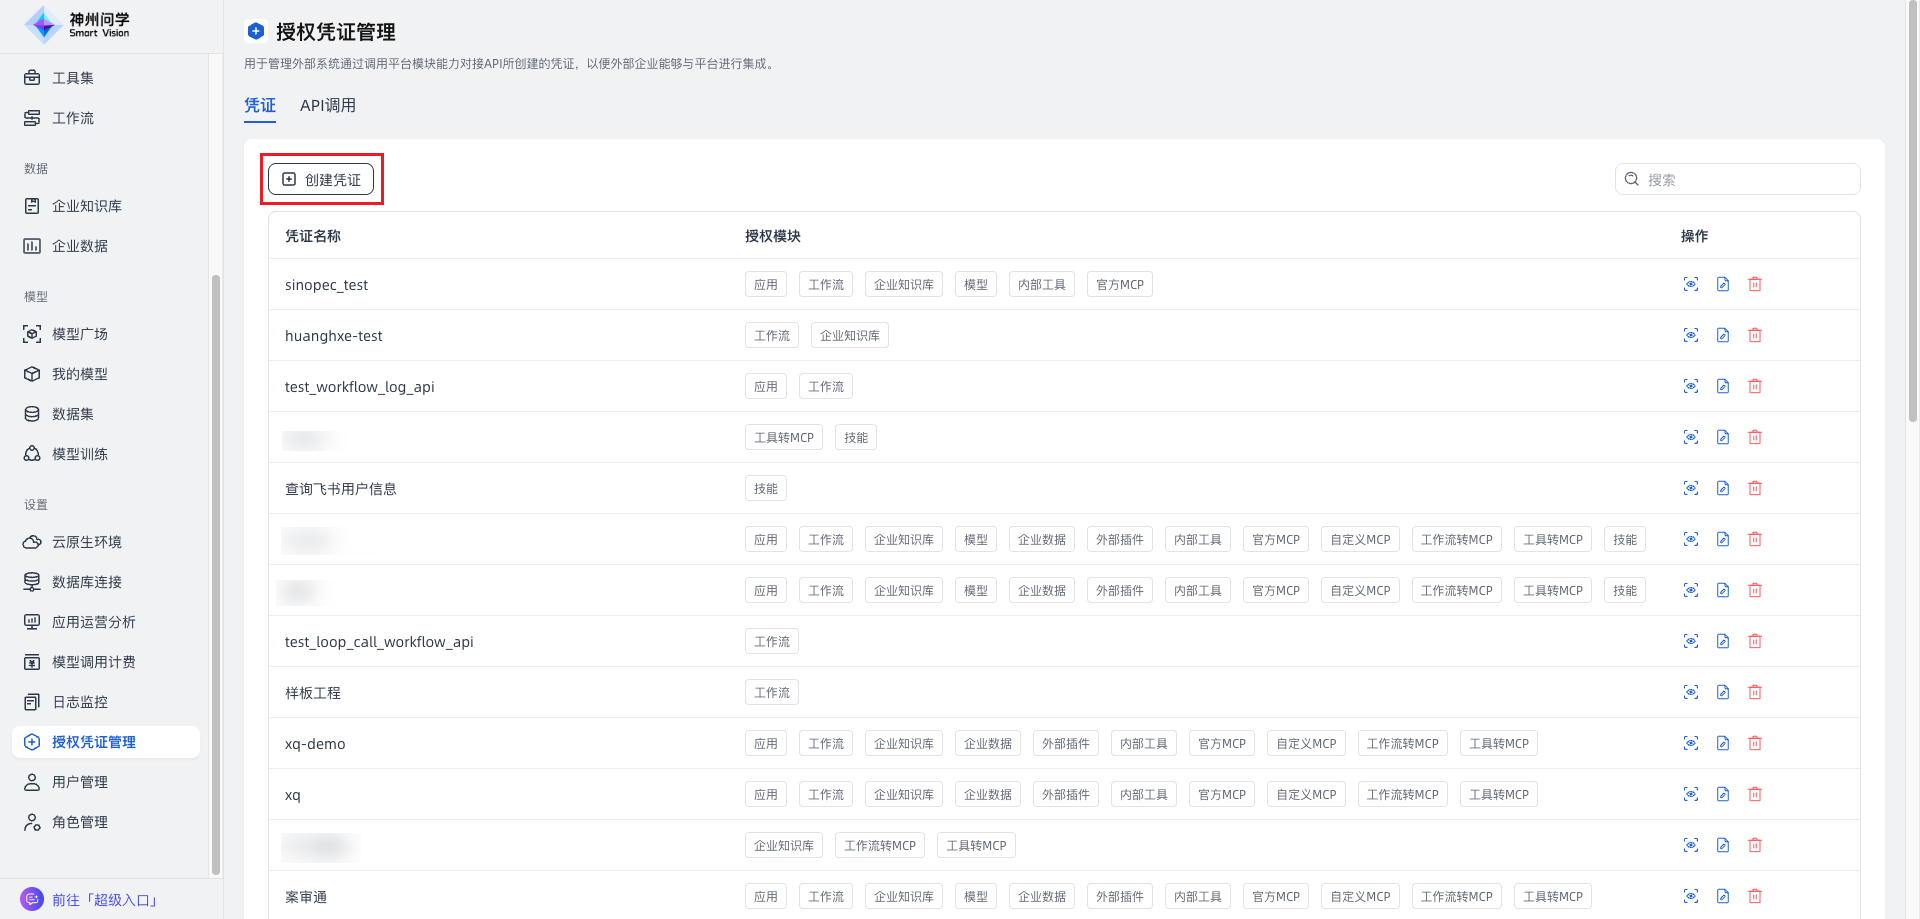Delete the huanghxe-test credential
Viewport: 1920px width, 919px height.
pyautogui.click(x=1755, y=335)
